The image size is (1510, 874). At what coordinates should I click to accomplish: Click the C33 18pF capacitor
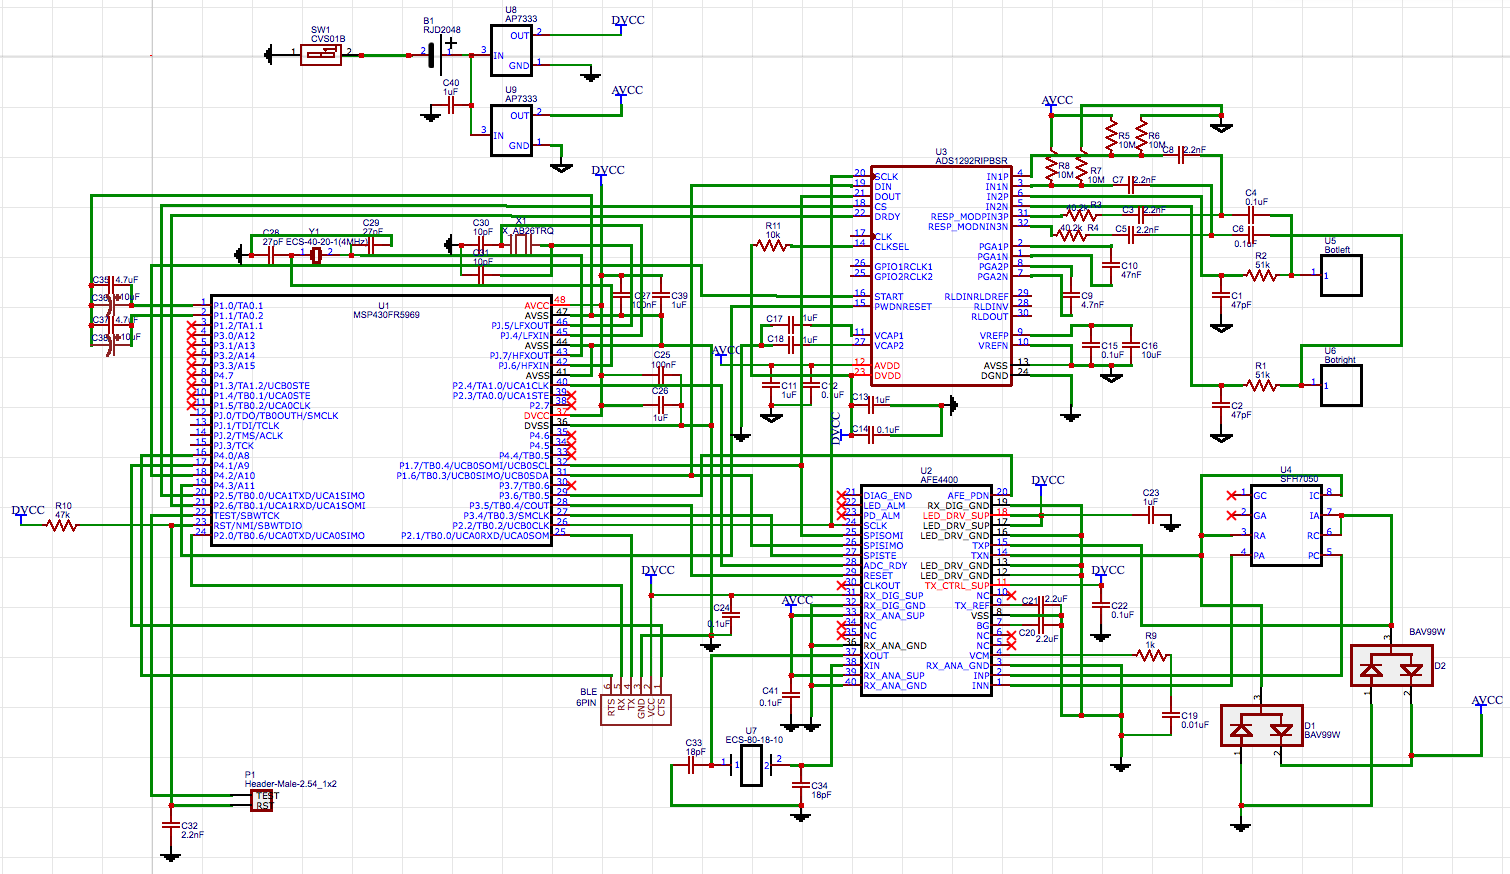coord(691,765)
